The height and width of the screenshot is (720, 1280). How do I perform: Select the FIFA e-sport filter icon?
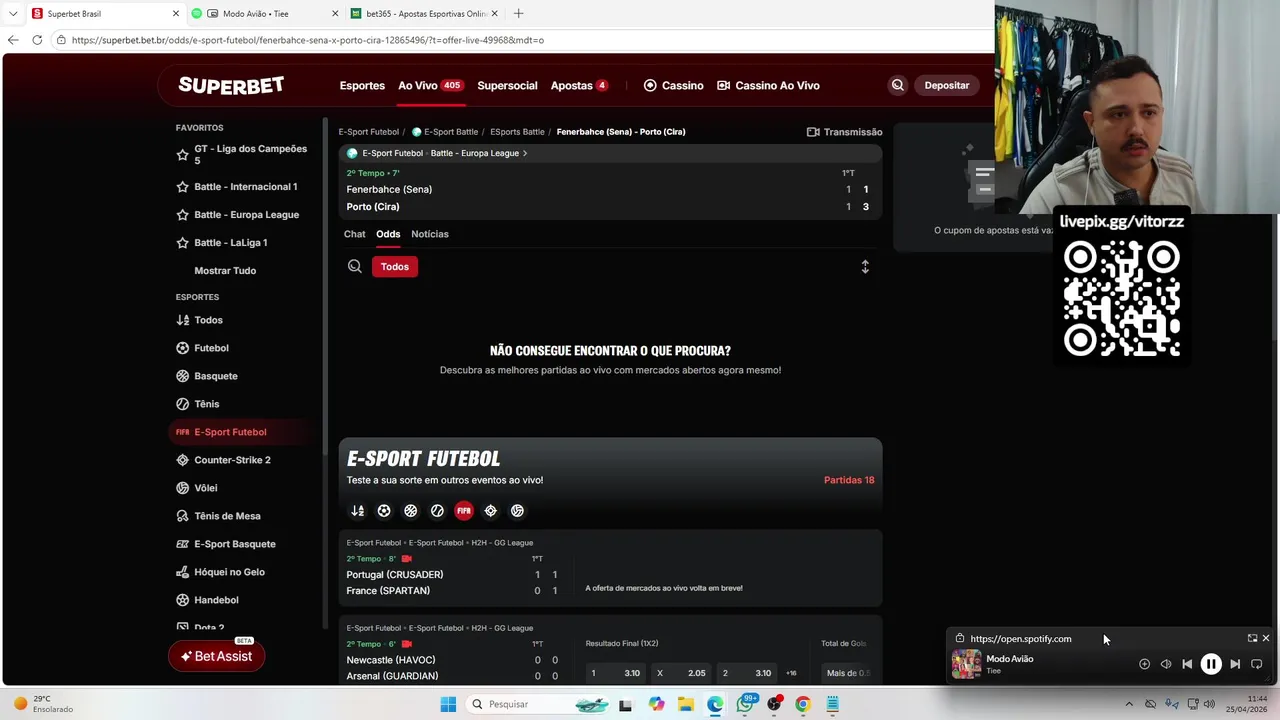coord(464,511)
